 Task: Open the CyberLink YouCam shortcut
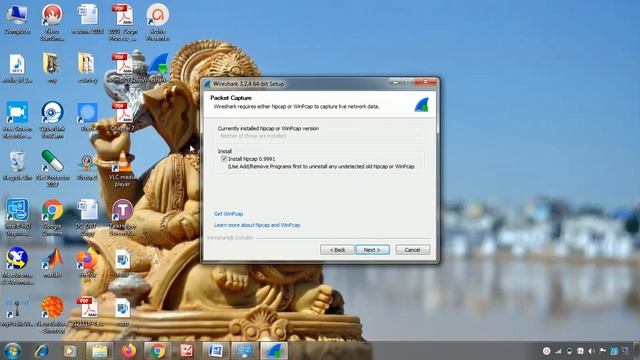[52, 120]
